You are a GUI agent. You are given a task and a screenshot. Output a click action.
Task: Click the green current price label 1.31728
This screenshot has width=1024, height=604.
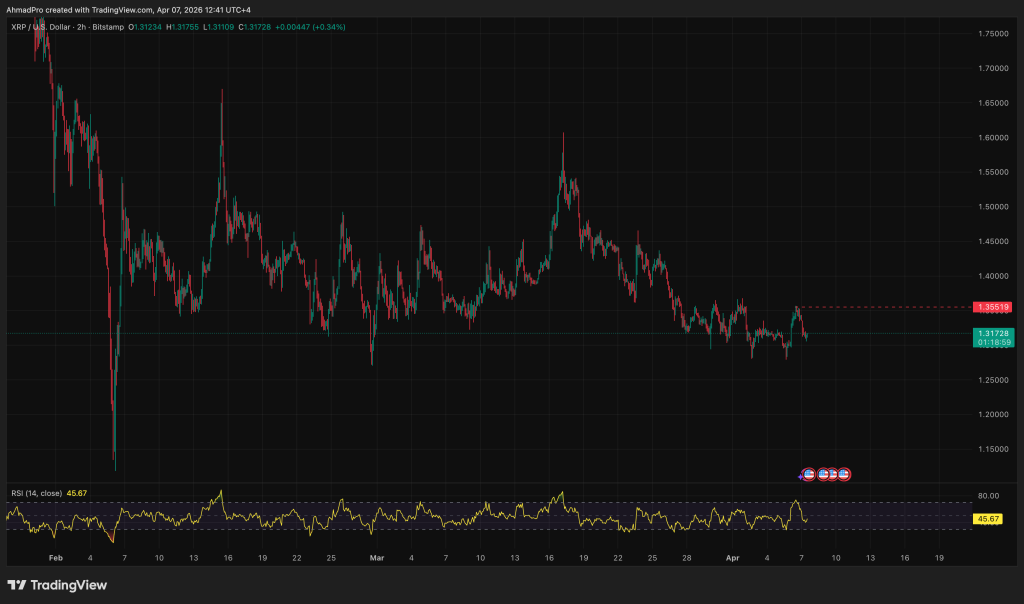coord(992,333)
